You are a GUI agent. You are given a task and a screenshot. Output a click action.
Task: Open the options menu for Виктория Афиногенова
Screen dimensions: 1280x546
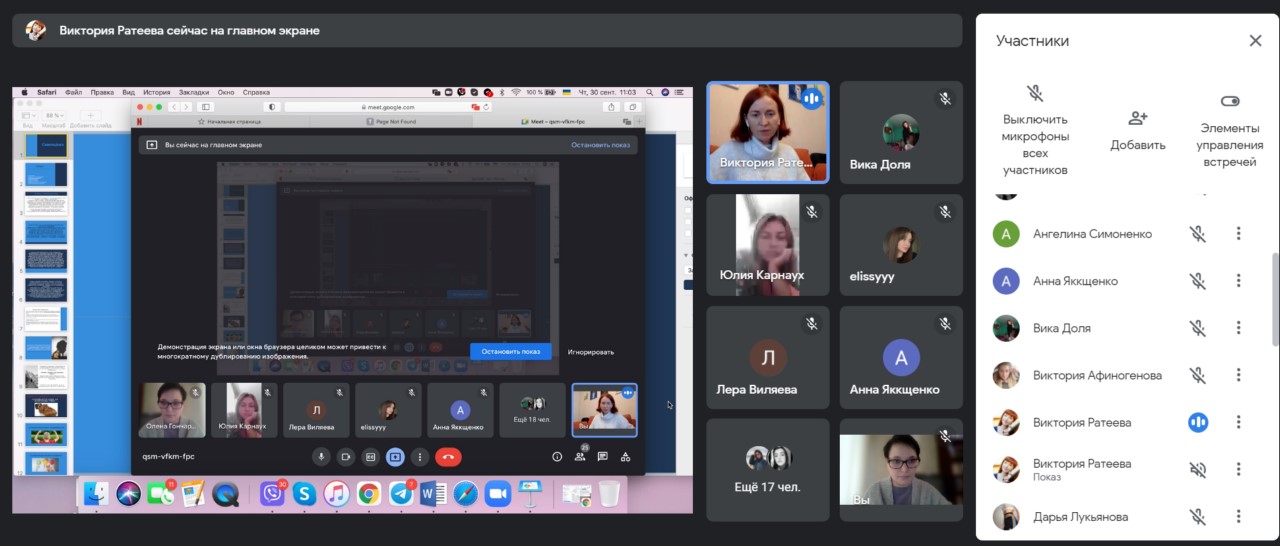point(1238,375)
